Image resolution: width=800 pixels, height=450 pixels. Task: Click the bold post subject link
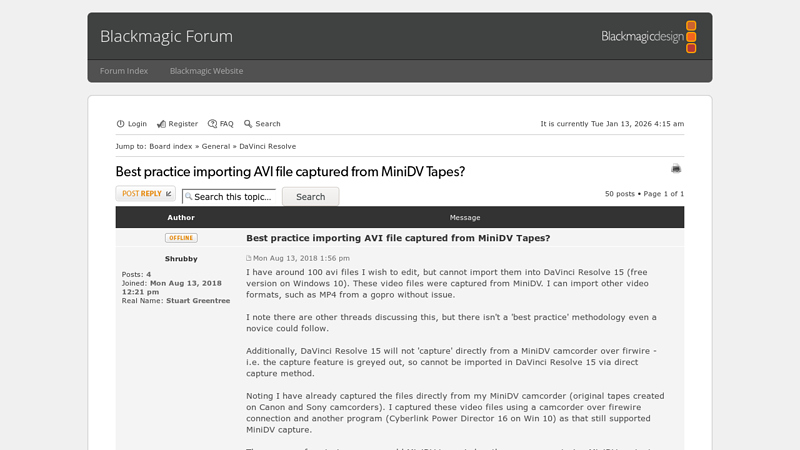pyautogui.click(x=398, y=238)
